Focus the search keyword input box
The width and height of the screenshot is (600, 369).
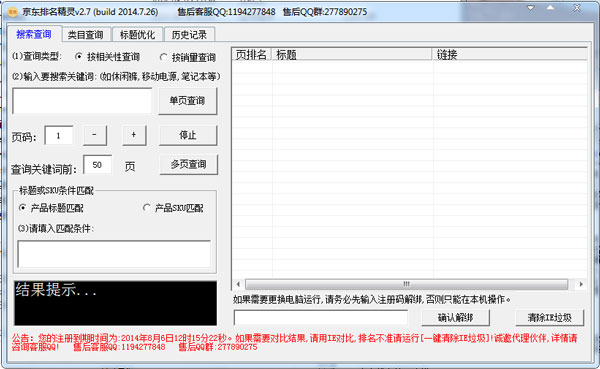click(82, 101)
